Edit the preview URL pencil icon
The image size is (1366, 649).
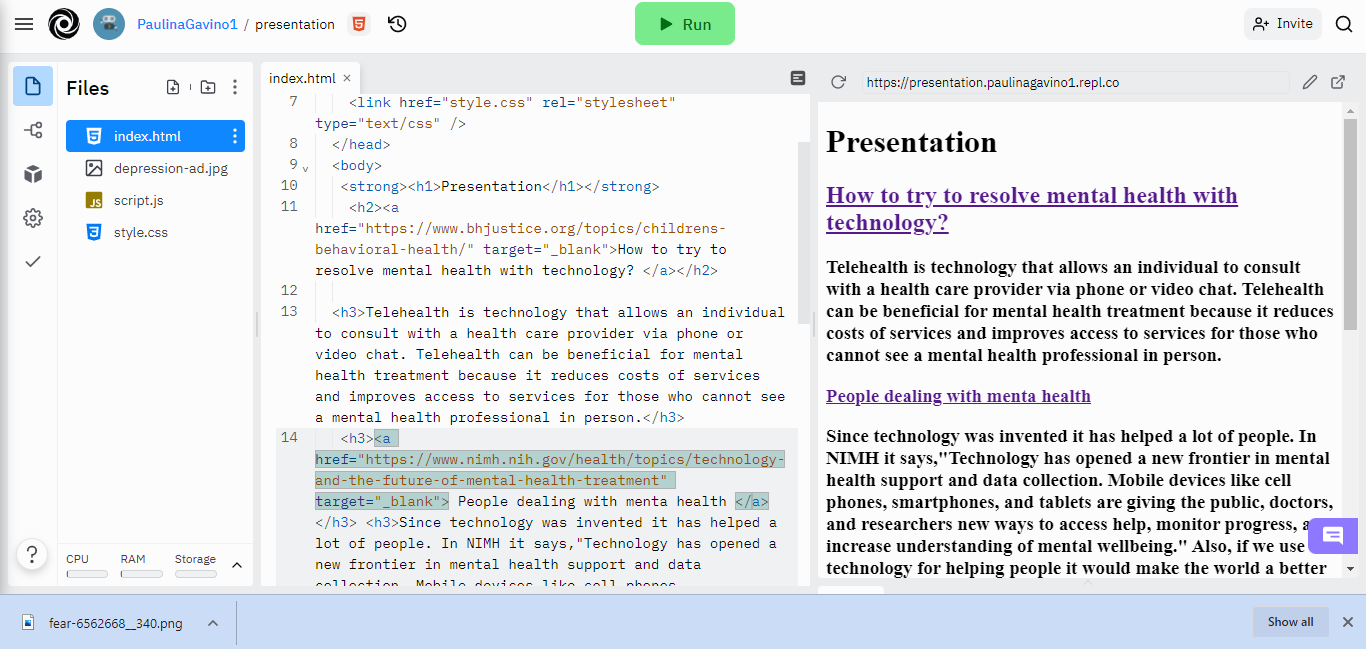[1310, 82]
